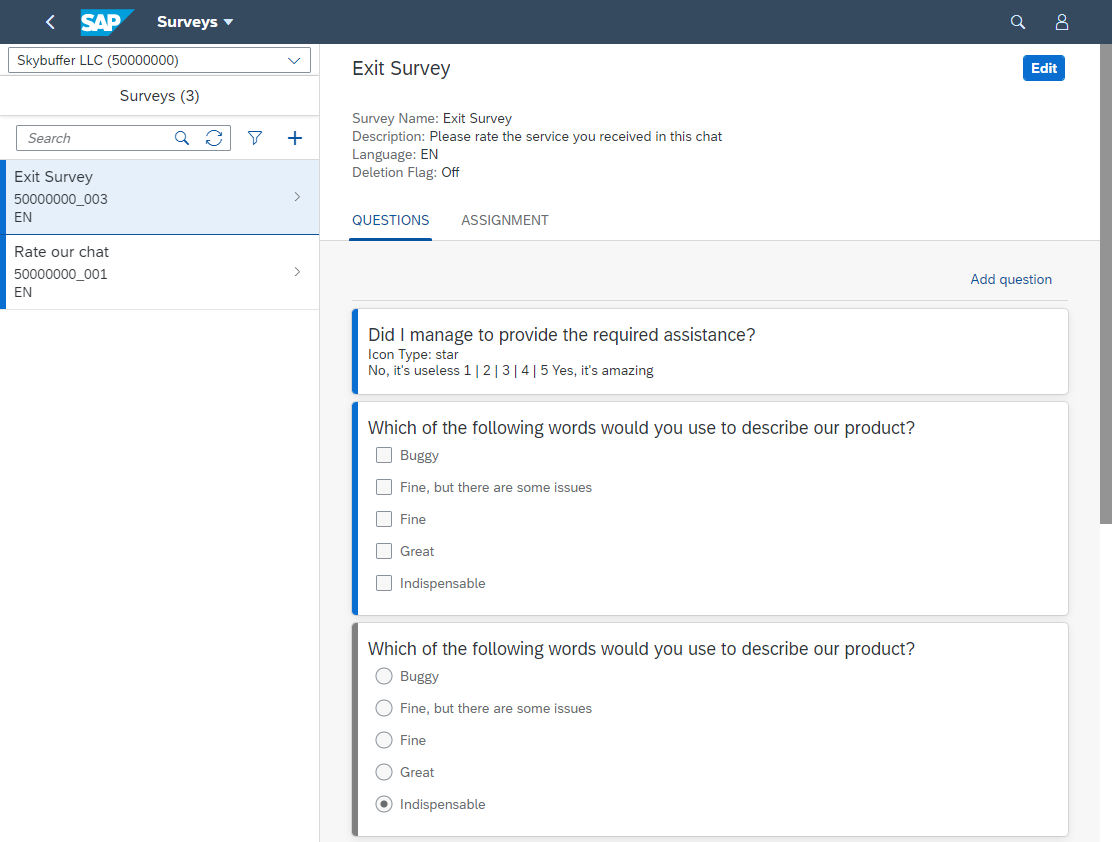The width and height of the screenshot is (1112, 842).
Task: Click the 'Language: EN' text
Action: pyautogui.click(x=395, y=155)
